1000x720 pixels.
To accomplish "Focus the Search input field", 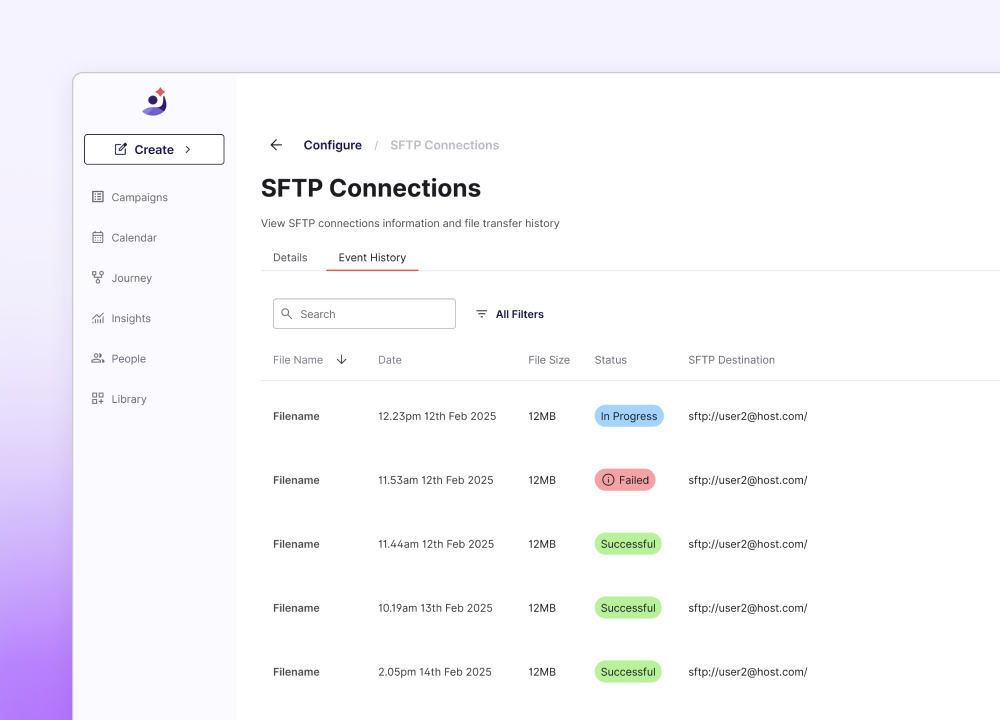I will [364, 314].
